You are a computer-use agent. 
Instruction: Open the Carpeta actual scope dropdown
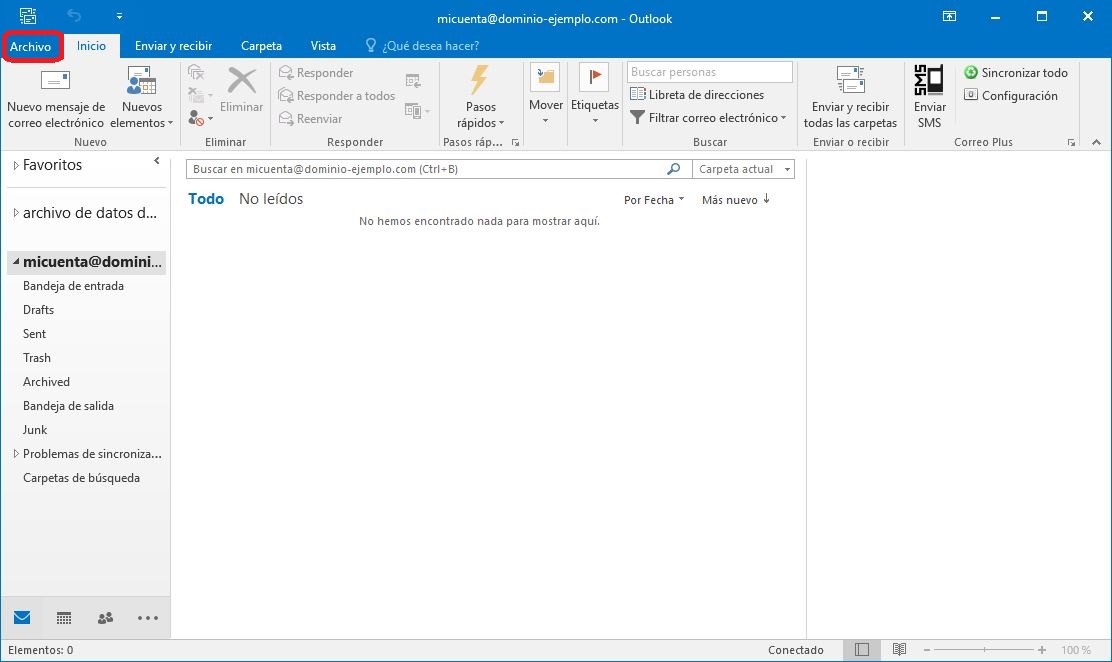(x=743, y=169)
